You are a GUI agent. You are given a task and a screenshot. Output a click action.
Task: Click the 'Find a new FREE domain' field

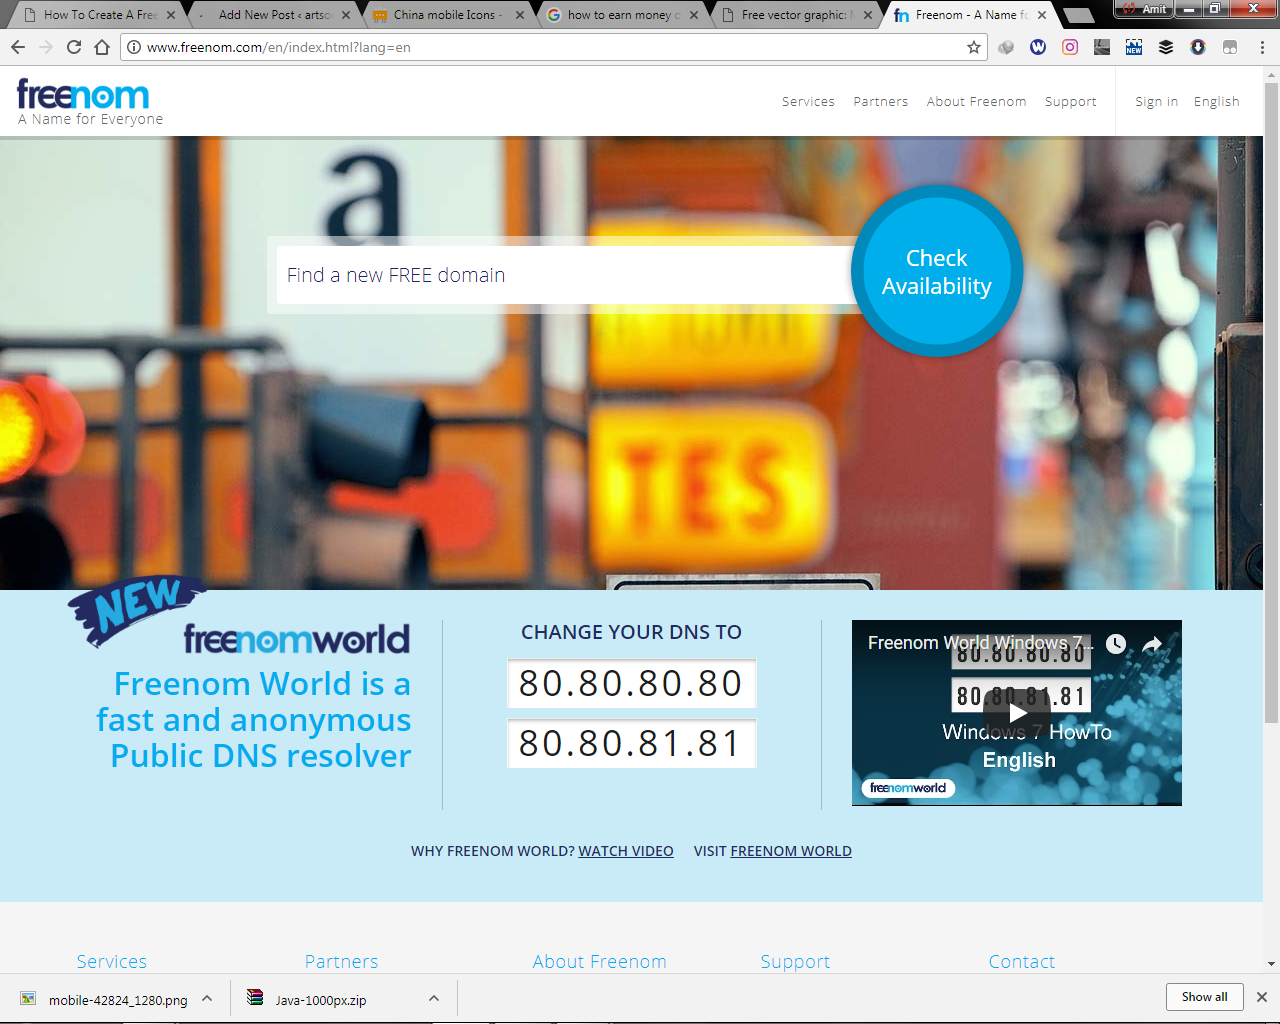565,275
